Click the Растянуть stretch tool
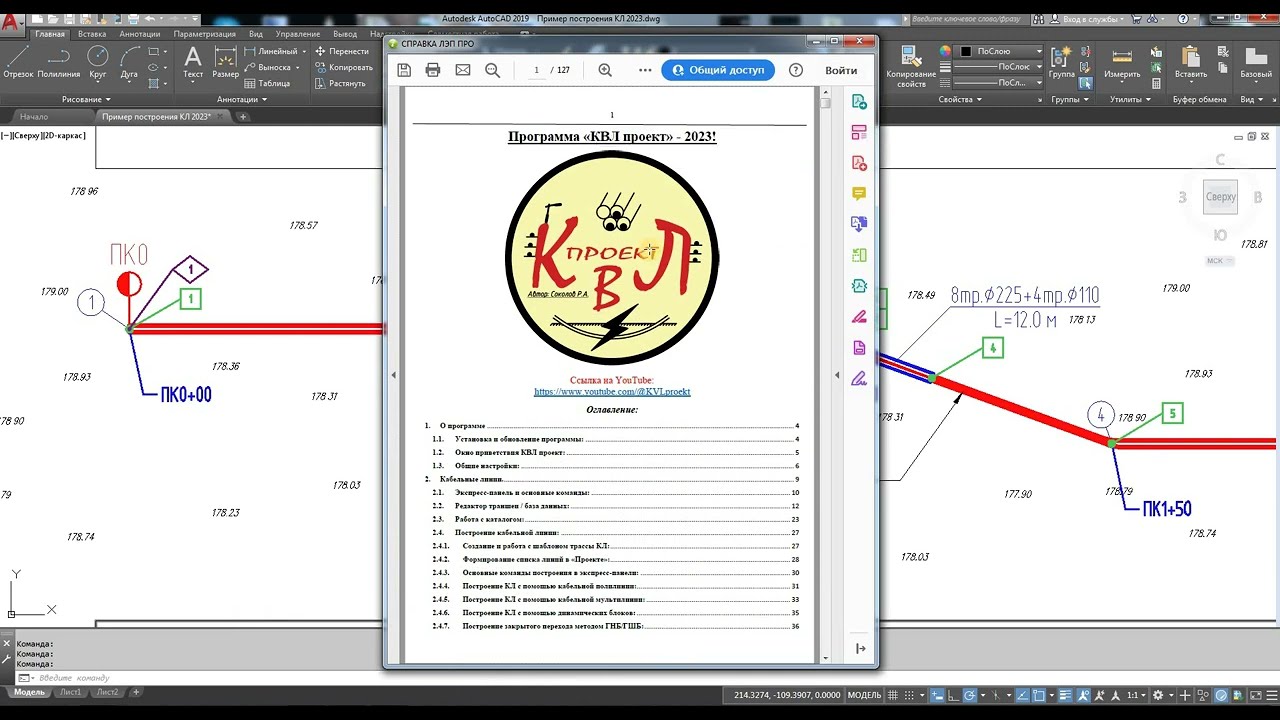The image size is (1280, 720). click(x=341, y=84)
